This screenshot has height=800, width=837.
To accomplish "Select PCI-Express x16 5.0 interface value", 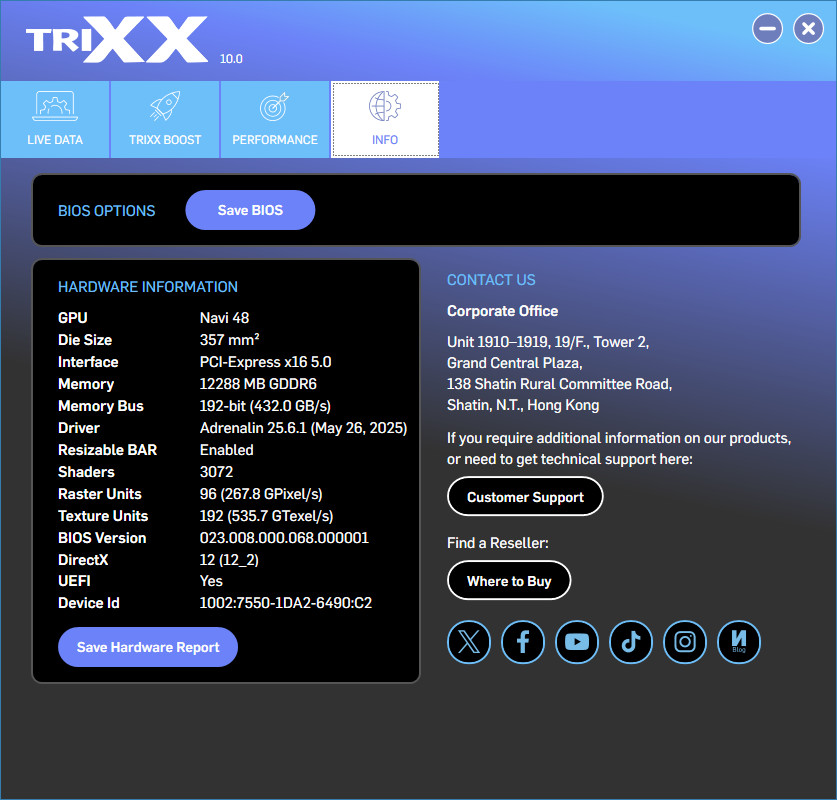I will [265, 362].
